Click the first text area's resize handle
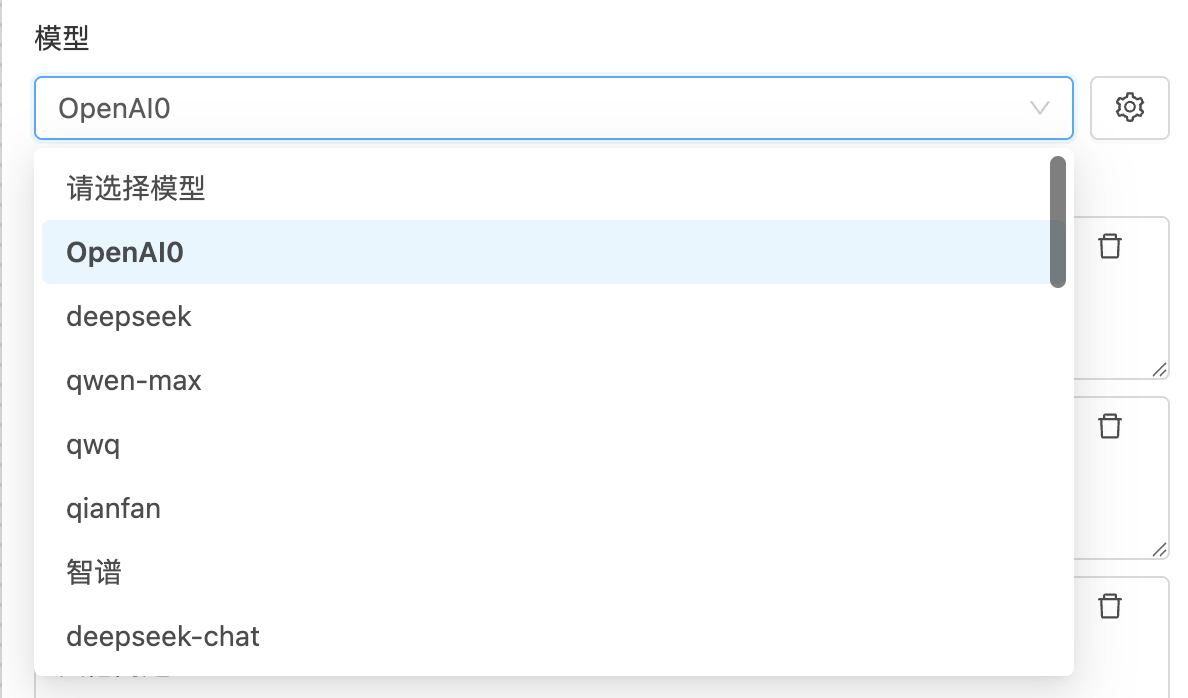 (x=1159, y=370)
